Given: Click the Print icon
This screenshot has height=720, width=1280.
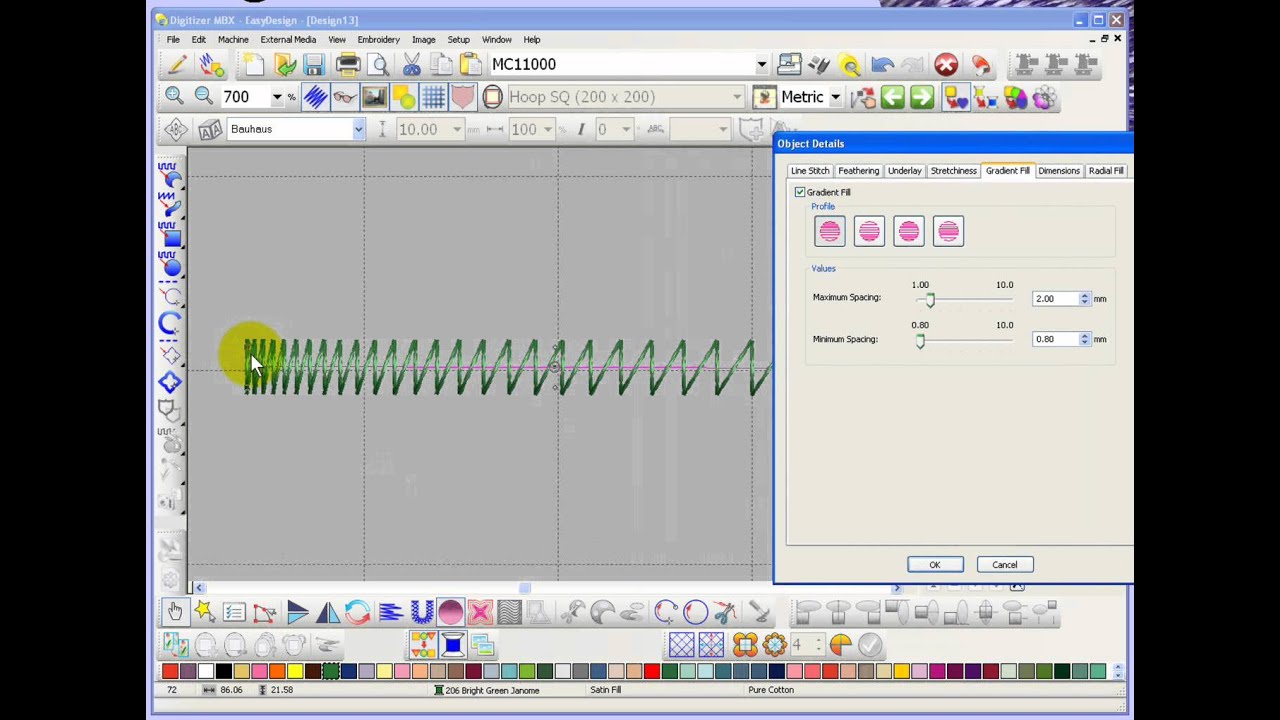Looking at the screenshot, I should click(348, 65).
